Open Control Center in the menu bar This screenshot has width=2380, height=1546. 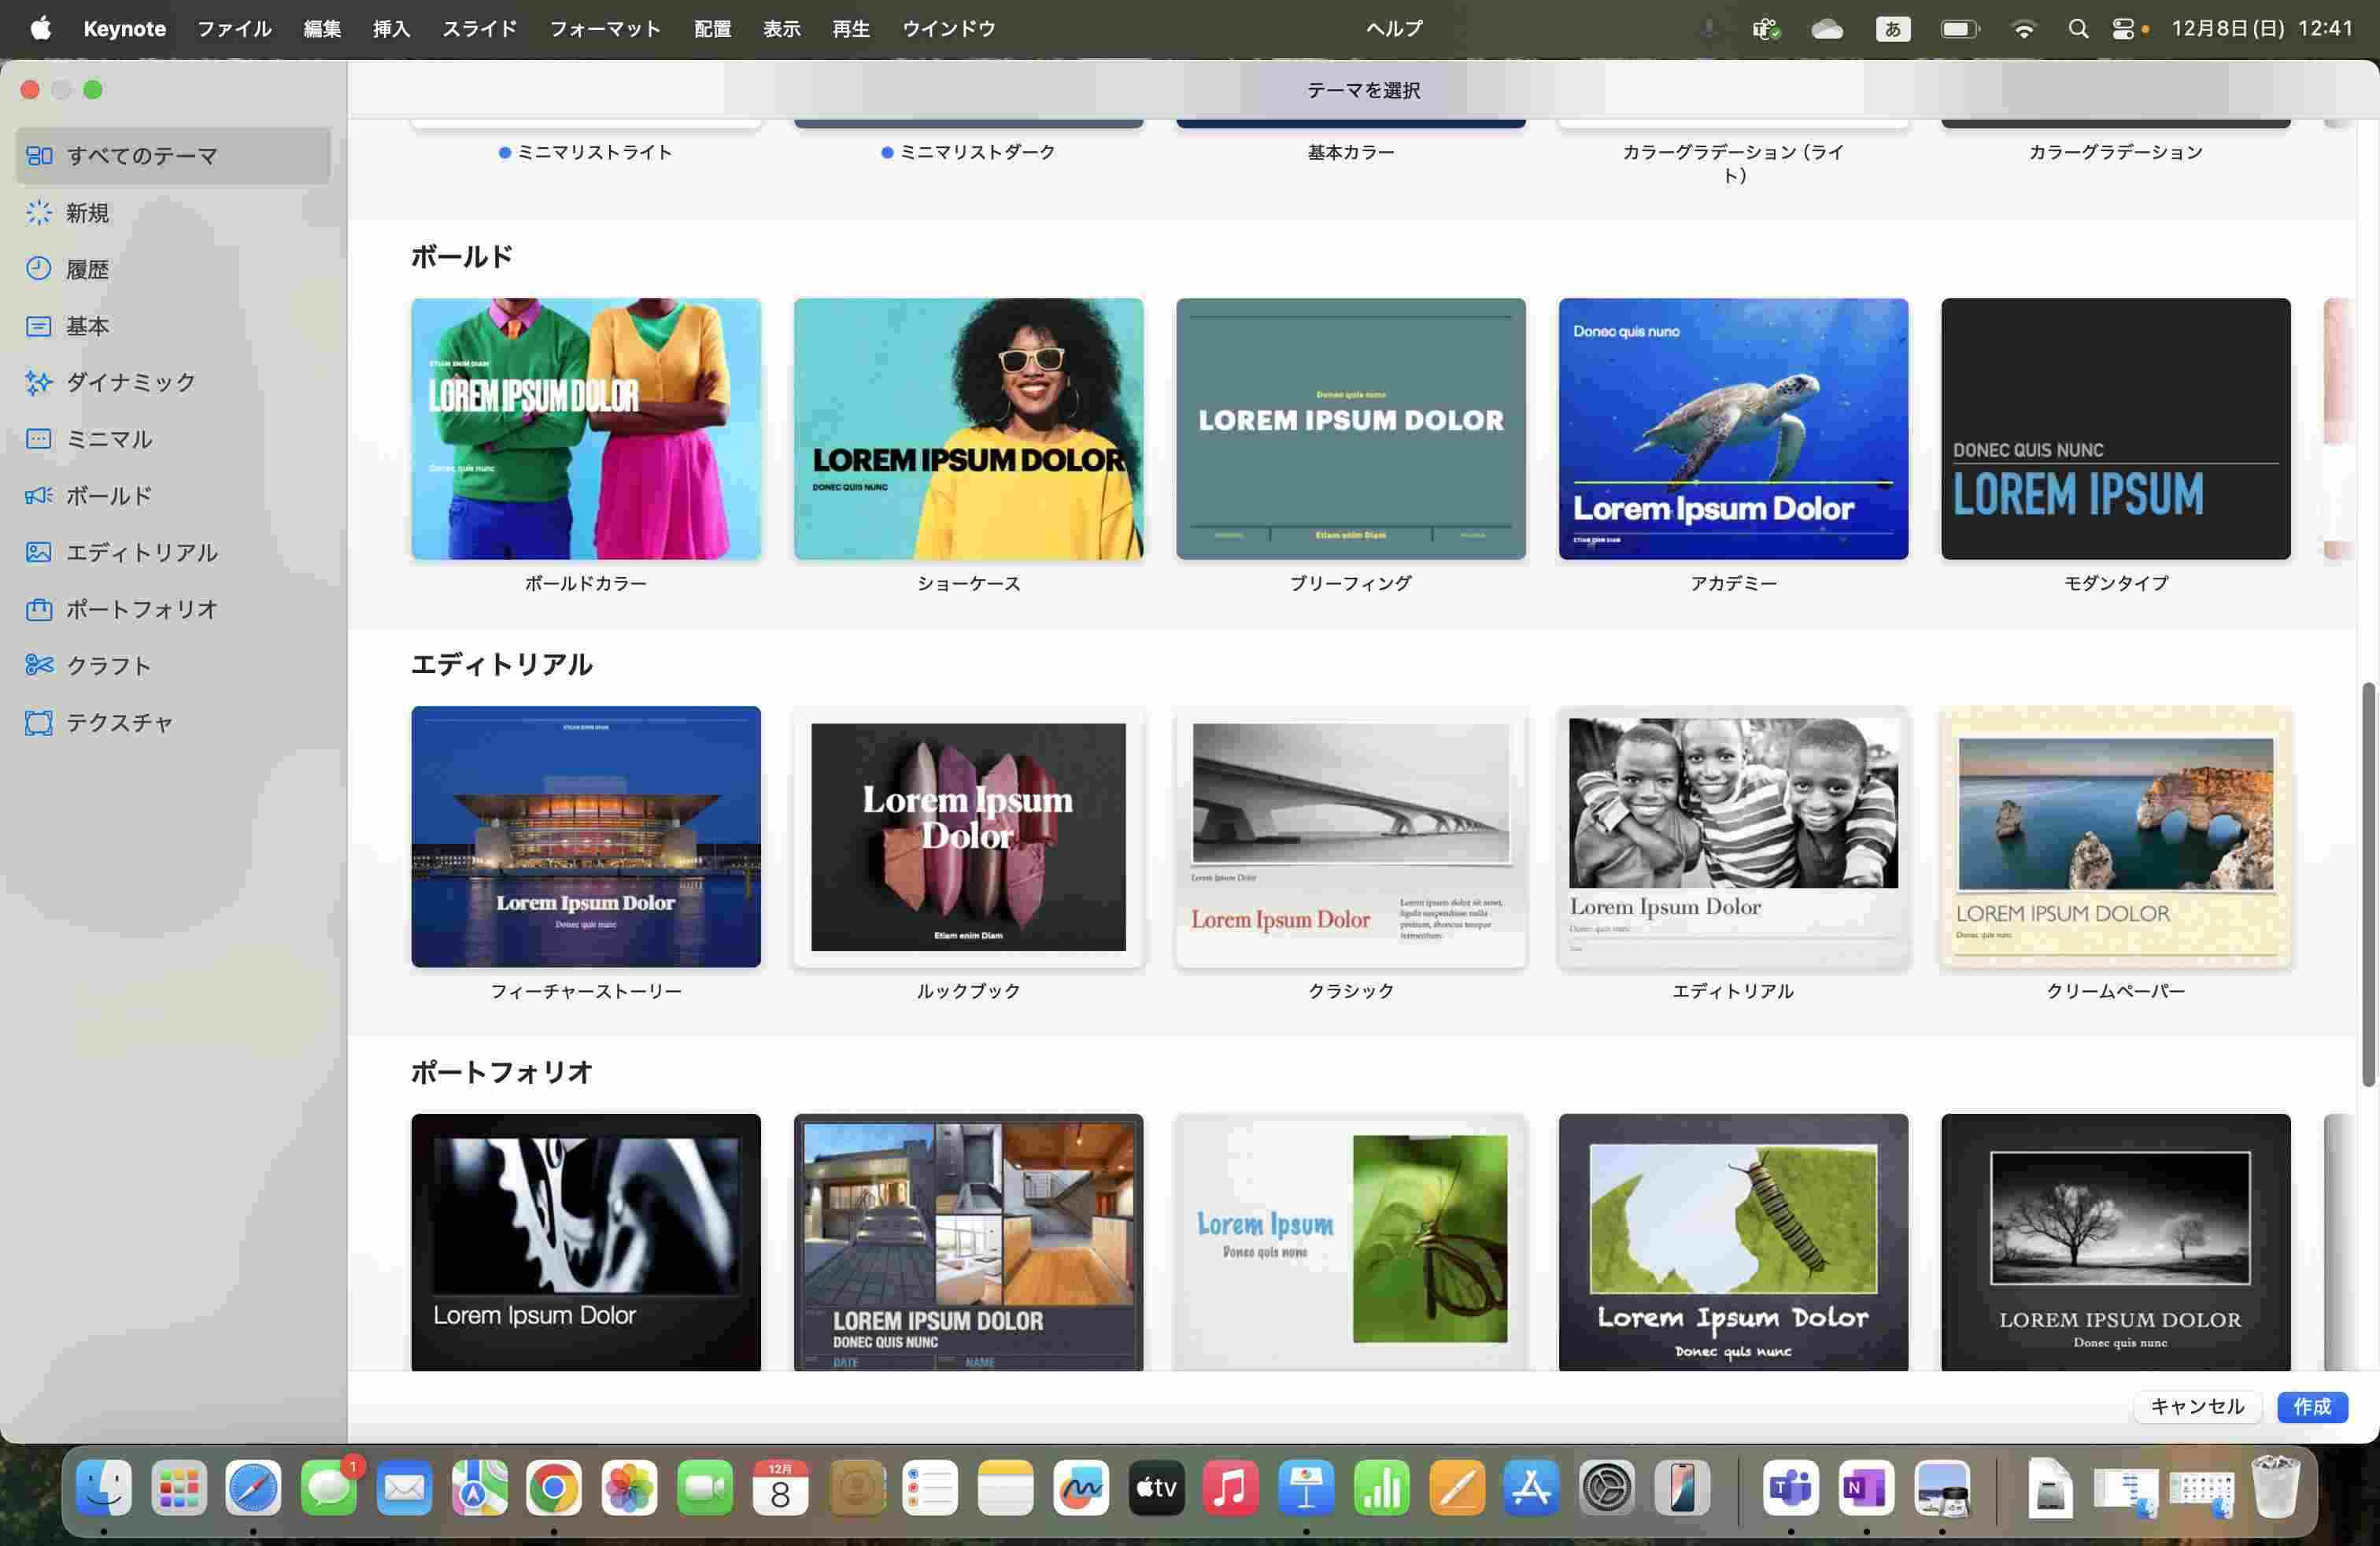click(2123, 29)
